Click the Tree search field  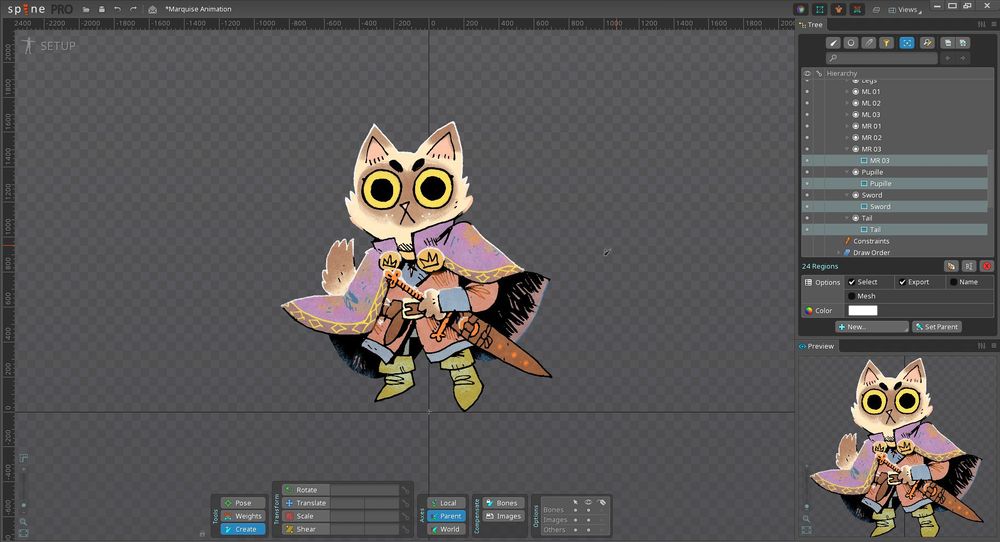point(881,58)
